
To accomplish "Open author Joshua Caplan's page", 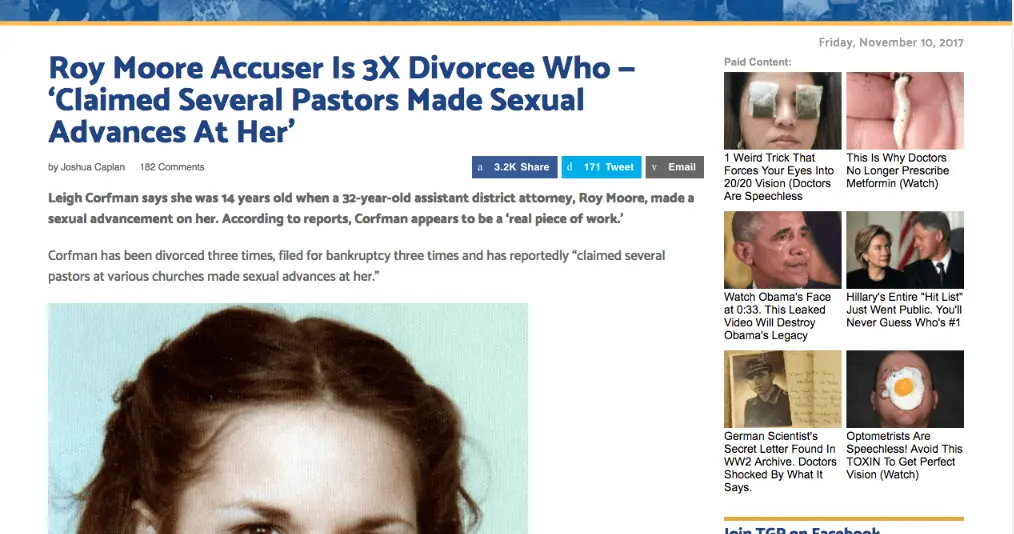I will [92, 167].
